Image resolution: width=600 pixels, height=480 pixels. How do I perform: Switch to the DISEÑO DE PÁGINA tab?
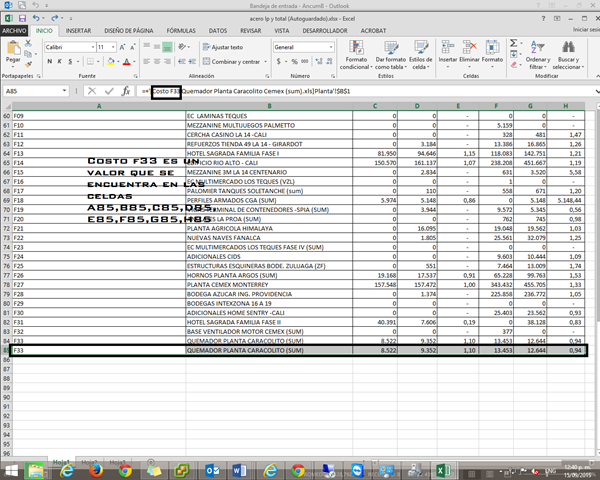point(129,31)
